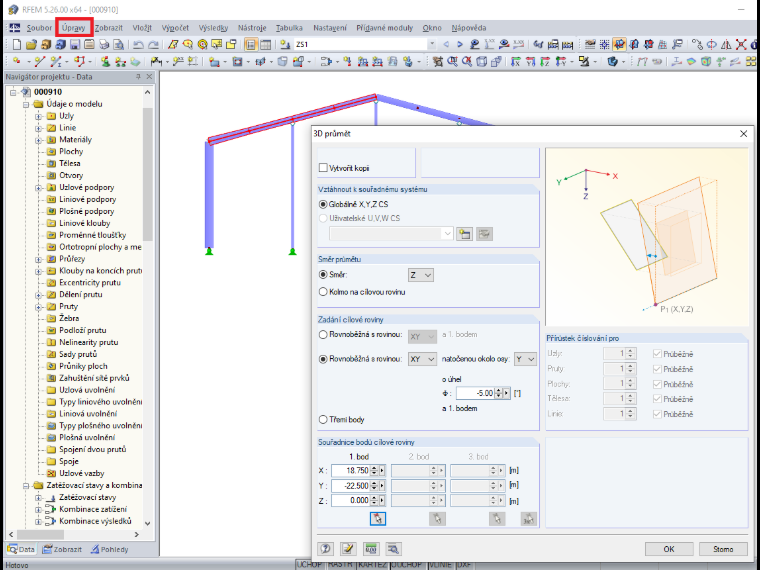Click the view in X direction icon
This screenshot has width=760, height=570.
pos(516,62)
